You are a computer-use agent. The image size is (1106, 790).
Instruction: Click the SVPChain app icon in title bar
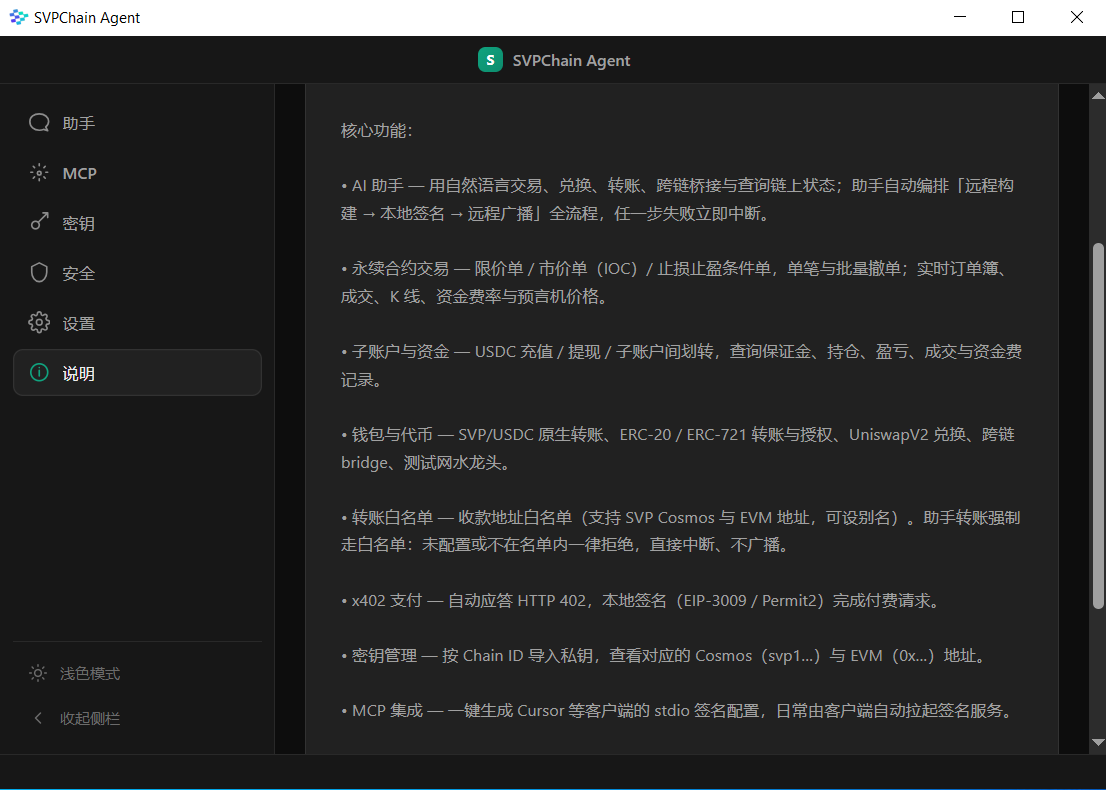click(18, 17)
